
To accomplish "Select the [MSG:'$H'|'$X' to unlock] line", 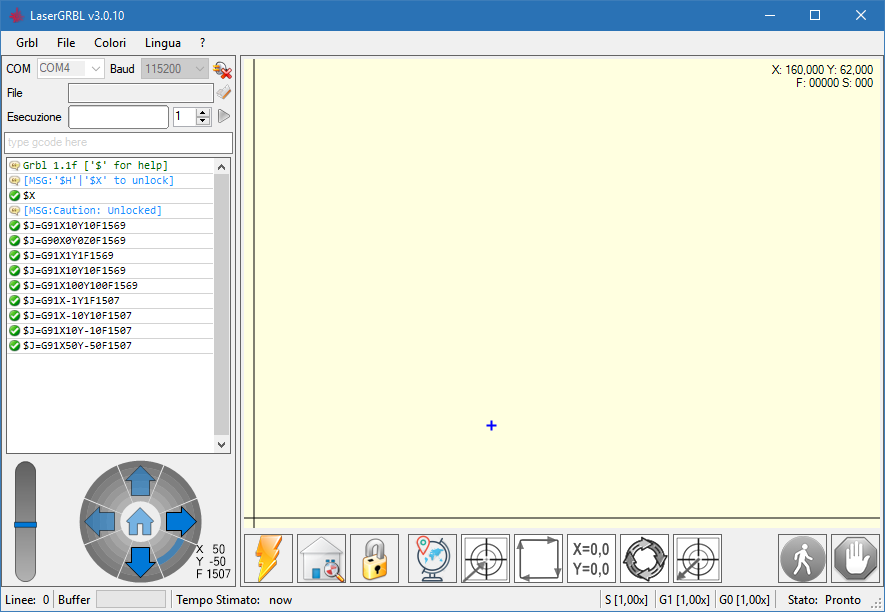I will [x=111, y=181].
